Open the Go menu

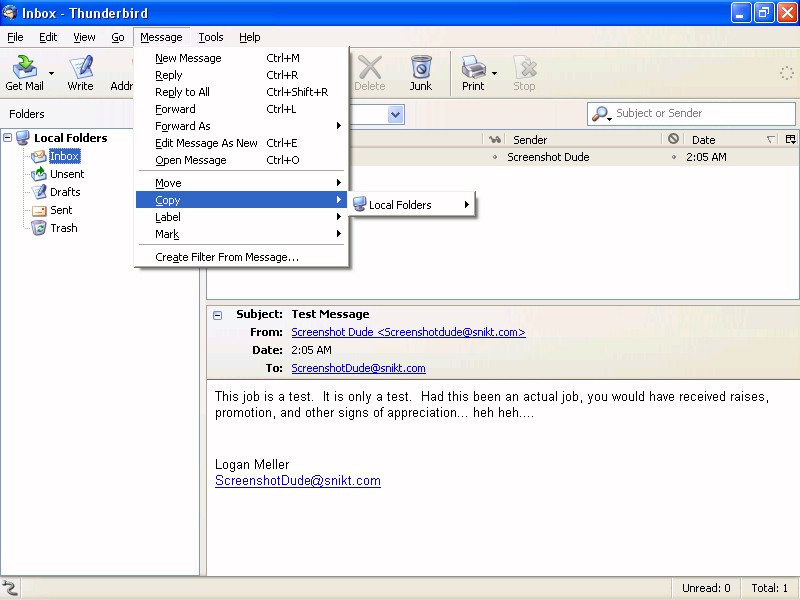[118, 37]
